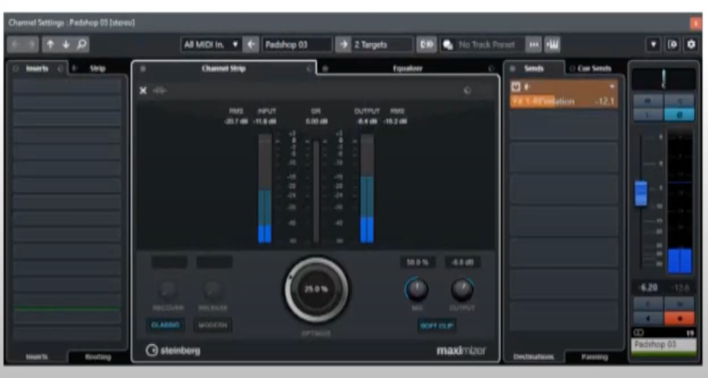
Task: Toggle the Soft Clip button
Action: click(437, 326)
